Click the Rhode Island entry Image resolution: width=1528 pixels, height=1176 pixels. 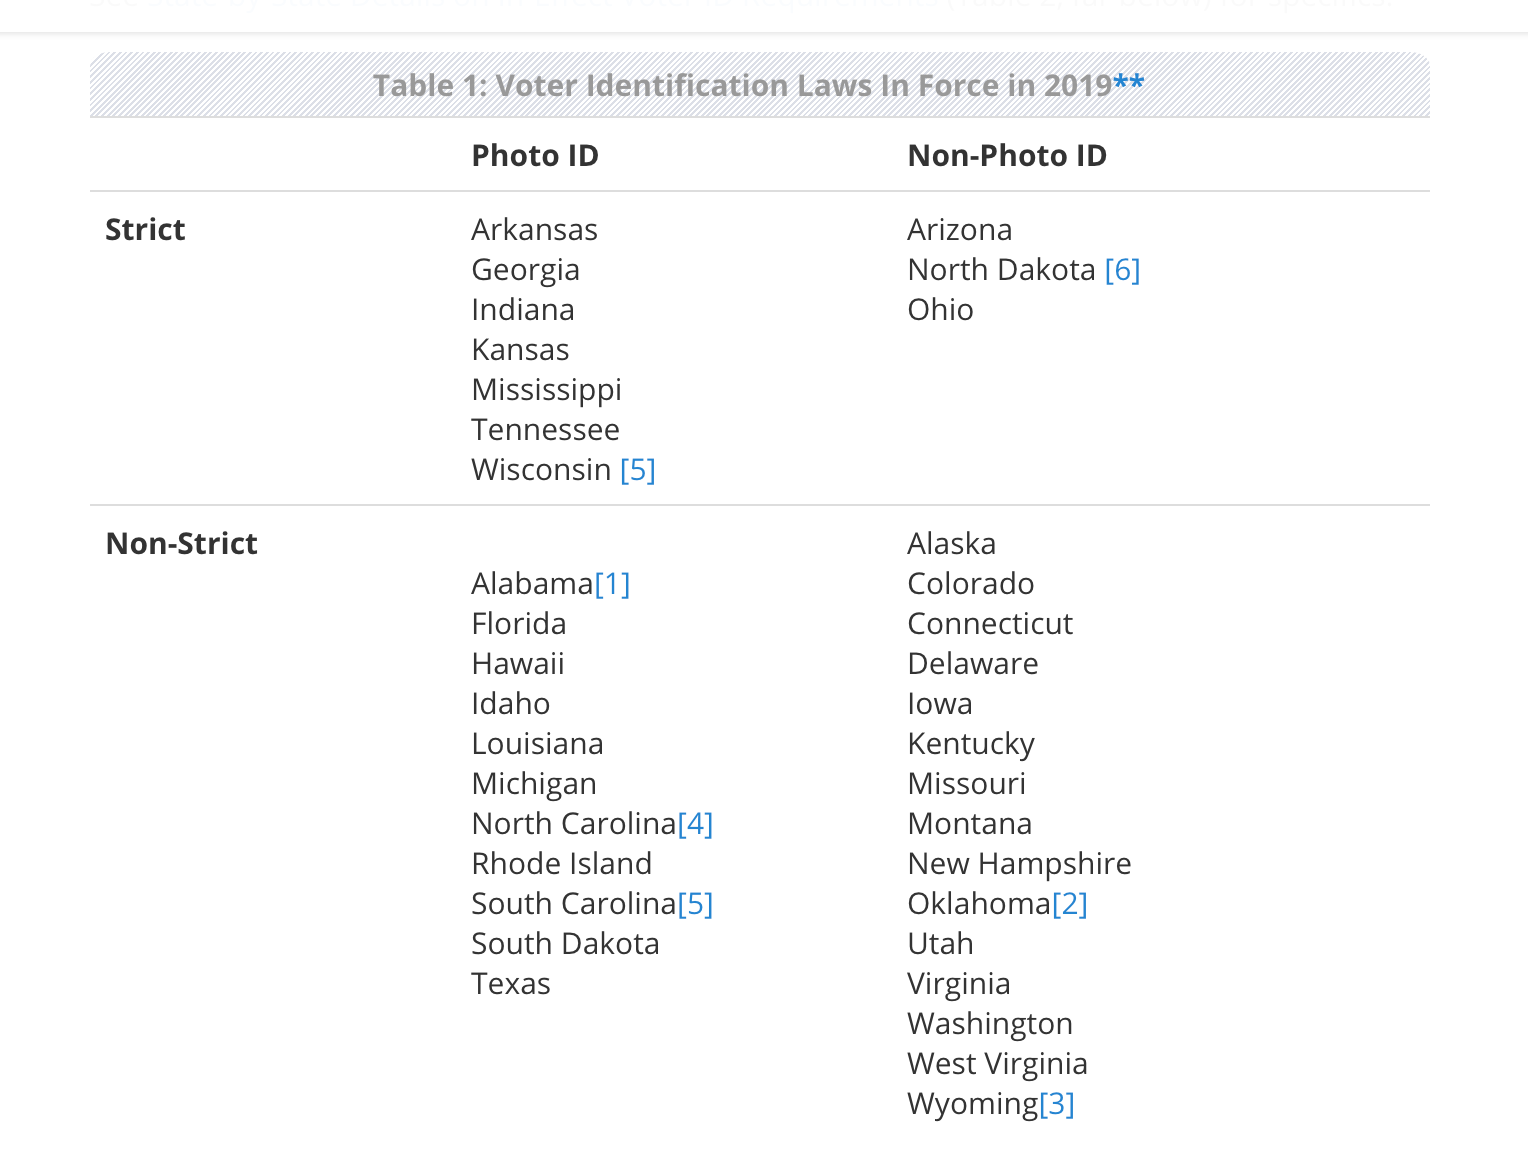pos(561,864)
